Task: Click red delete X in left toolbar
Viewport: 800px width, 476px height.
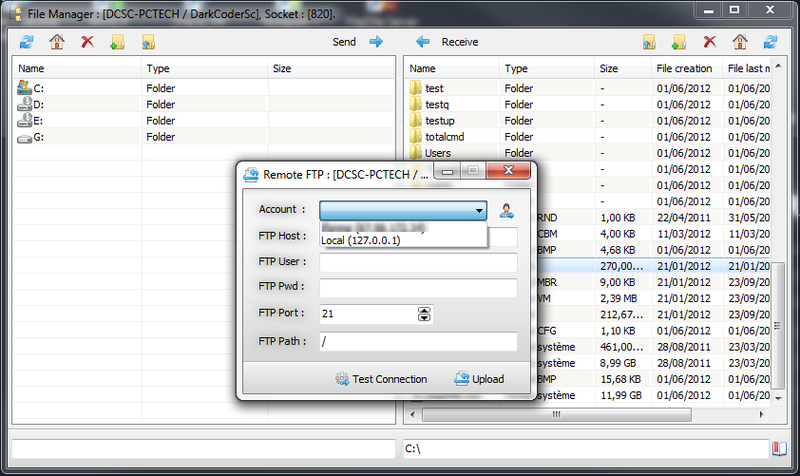Action: pyautogui.click(x=88, y=41)
